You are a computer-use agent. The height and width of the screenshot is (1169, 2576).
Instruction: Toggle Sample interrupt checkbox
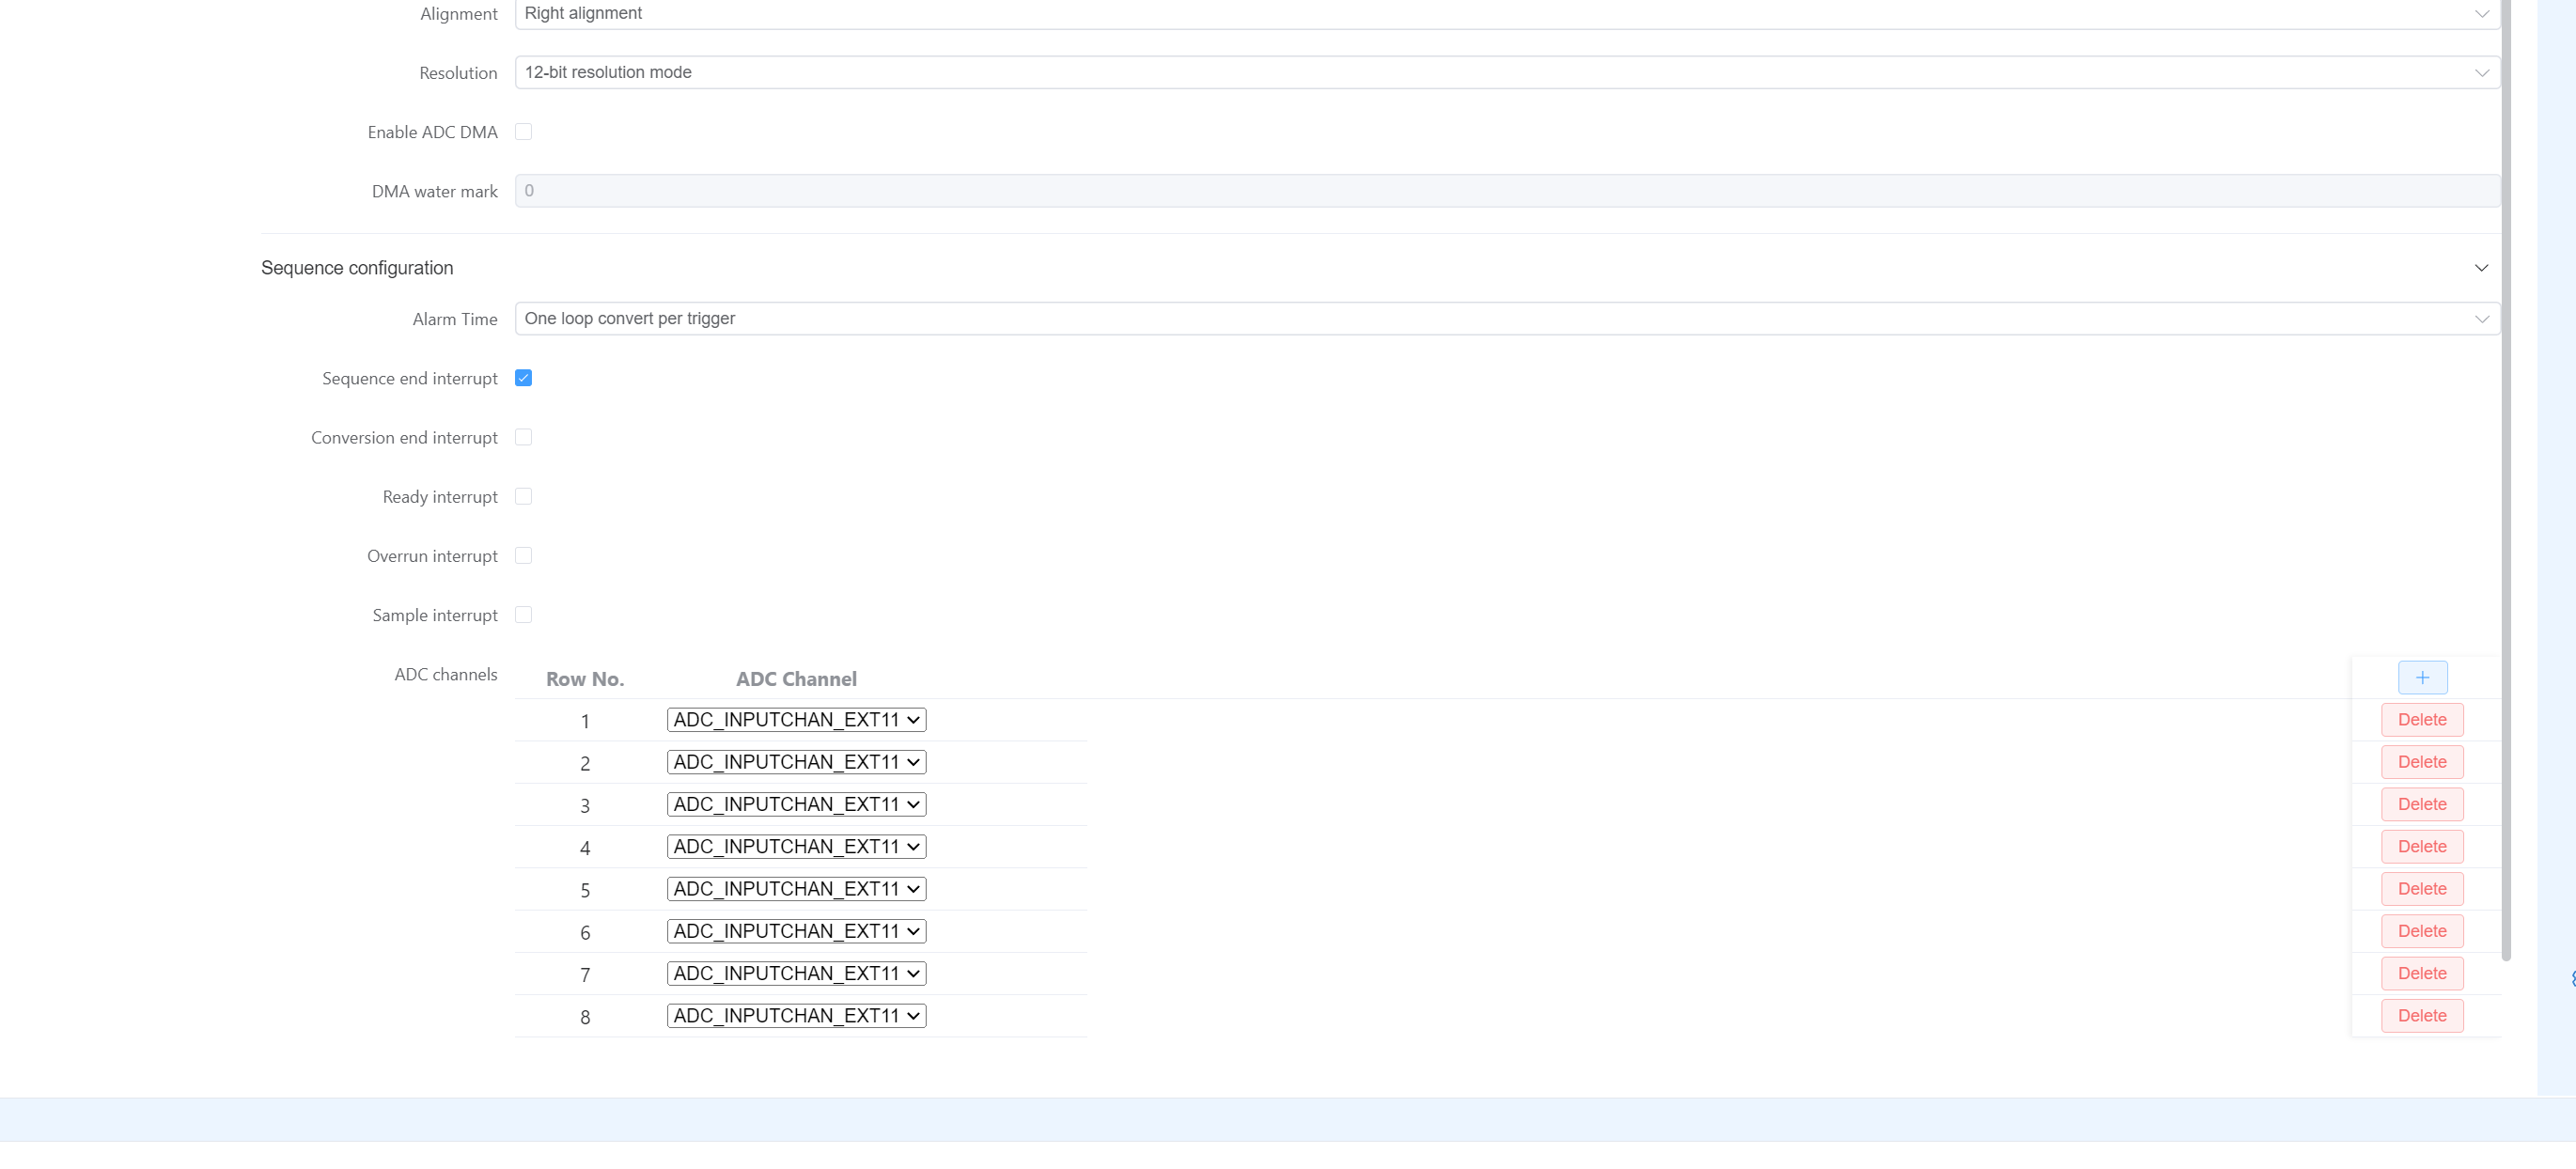tap(523, 614)
